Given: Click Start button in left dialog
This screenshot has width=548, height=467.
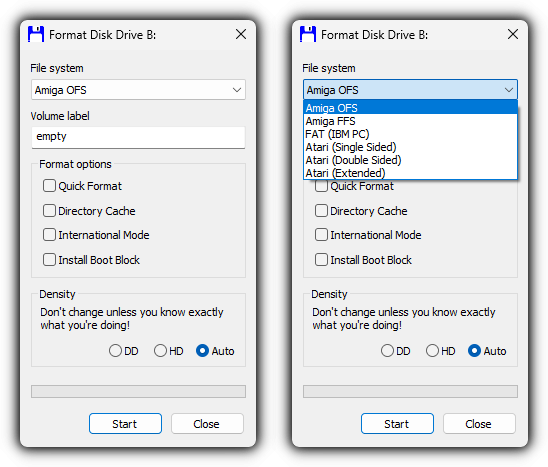Looking at the screenshot, I should tap(125, 424).
